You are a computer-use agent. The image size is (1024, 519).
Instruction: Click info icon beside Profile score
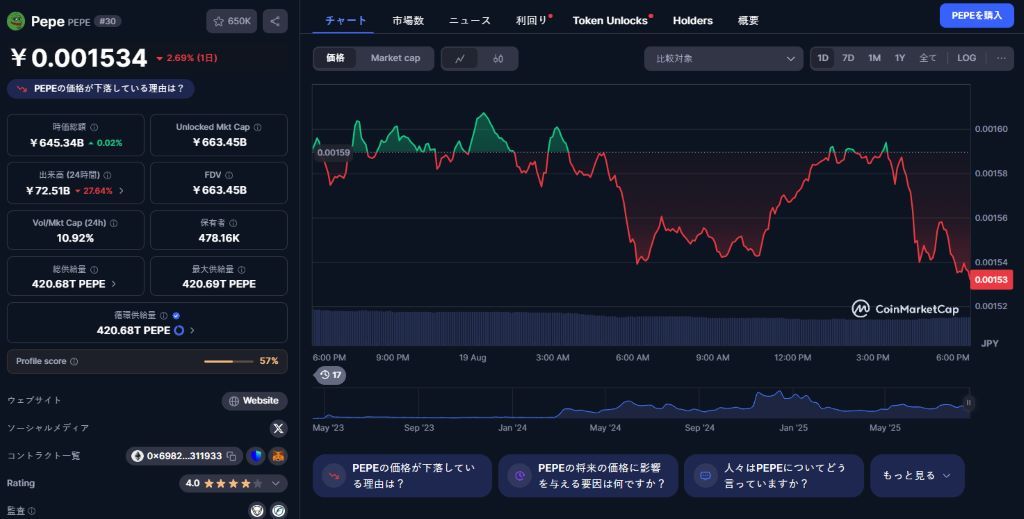(x=74, y=361)
